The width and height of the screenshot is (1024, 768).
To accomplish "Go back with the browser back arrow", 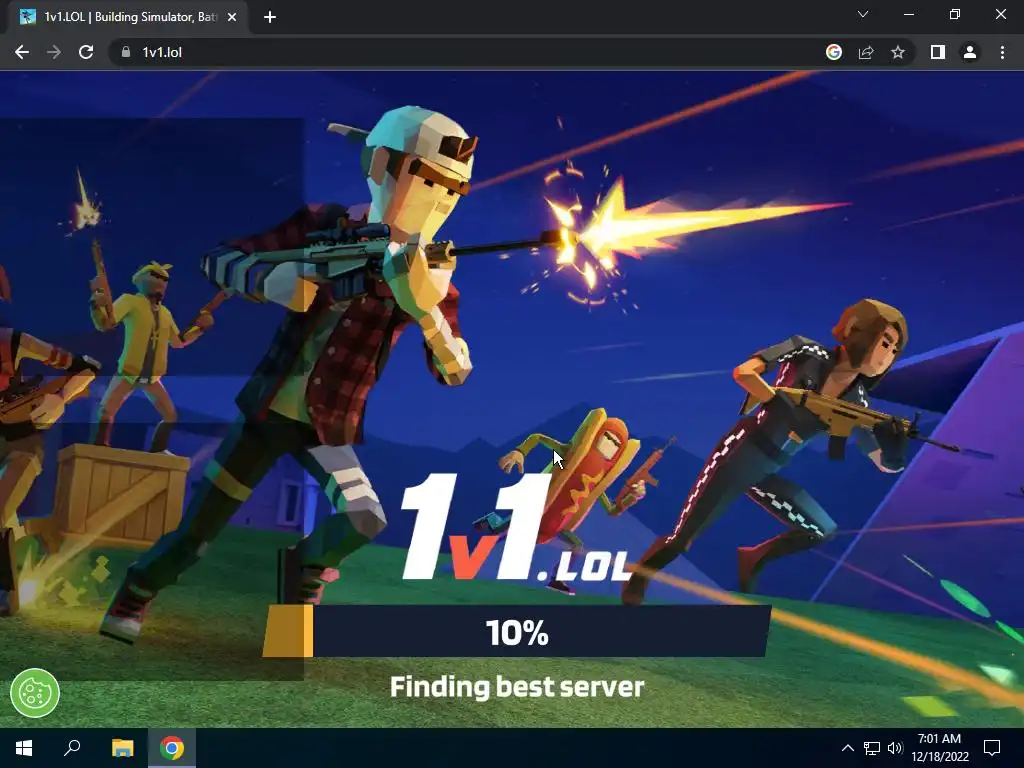I will (22, 52).
